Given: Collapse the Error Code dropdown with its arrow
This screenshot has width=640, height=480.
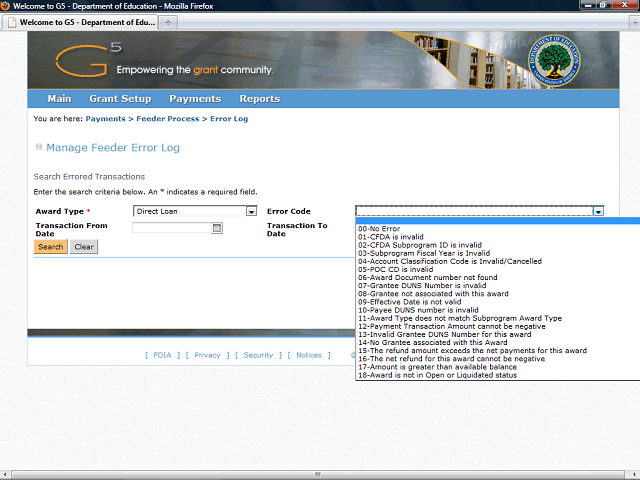Looking at the screenshot, I should [x=598, y=211].
